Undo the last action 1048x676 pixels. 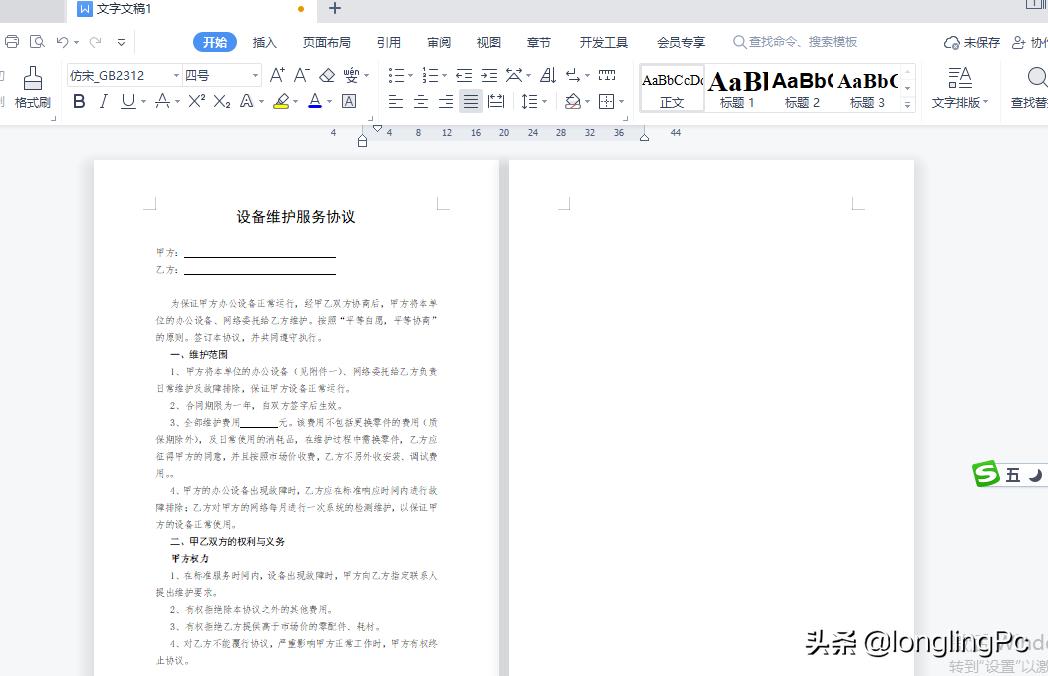[60, 42]
